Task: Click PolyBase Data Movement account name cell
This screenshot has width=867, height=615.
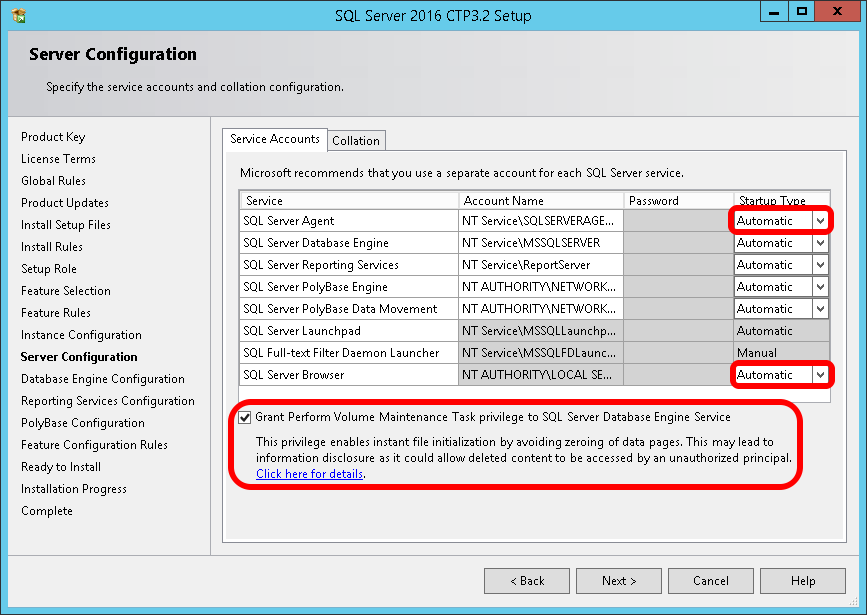Action: (541, 309)
